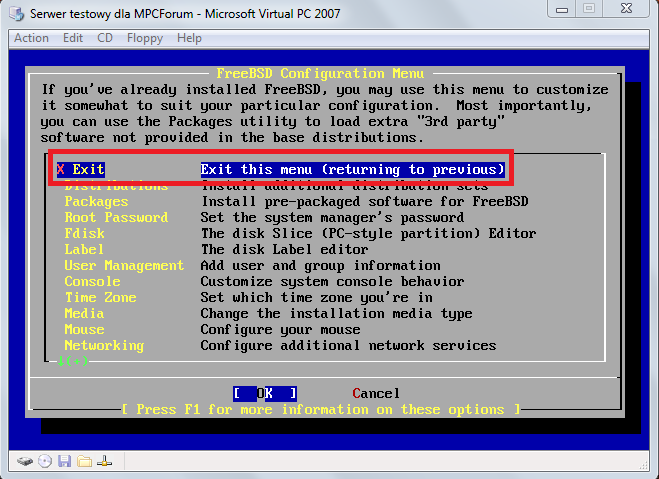Click 'Configure additional network services' text
This screenshot has width=659, height=479.
pyautogui.click(x=348, y=345)
